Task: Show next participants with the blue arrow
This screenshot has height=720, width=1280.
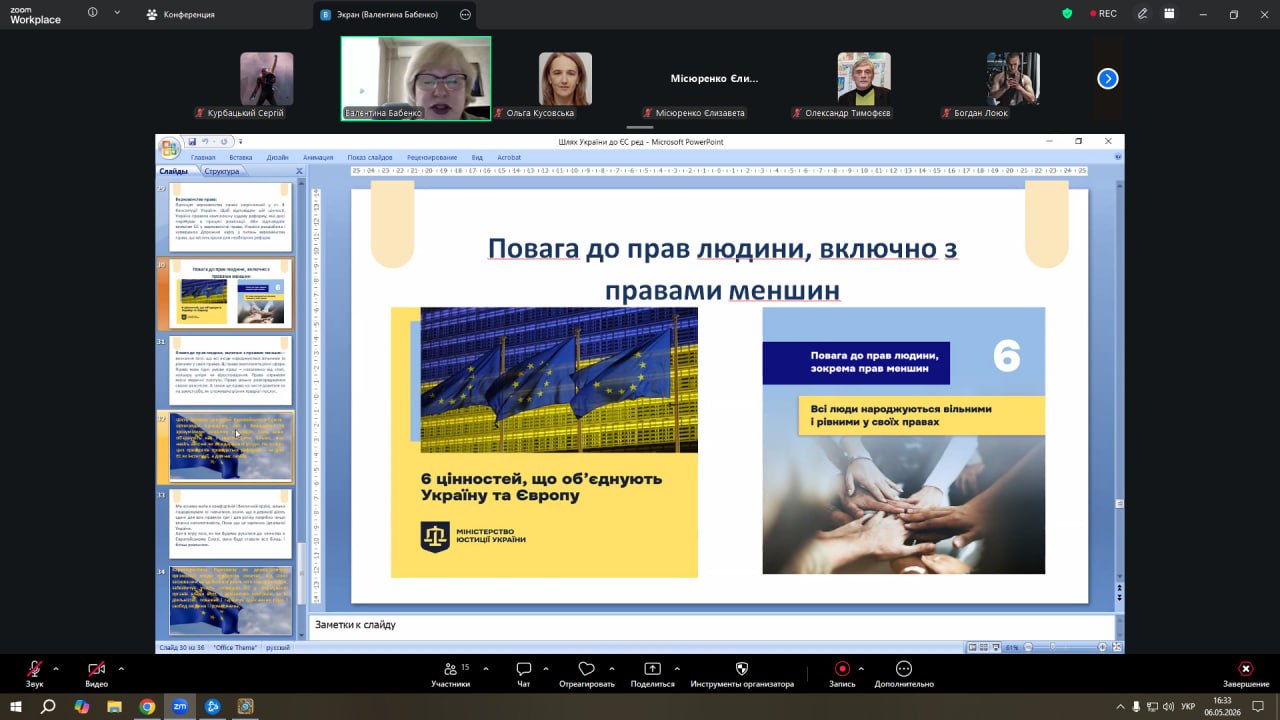Action: point(1108,78)
